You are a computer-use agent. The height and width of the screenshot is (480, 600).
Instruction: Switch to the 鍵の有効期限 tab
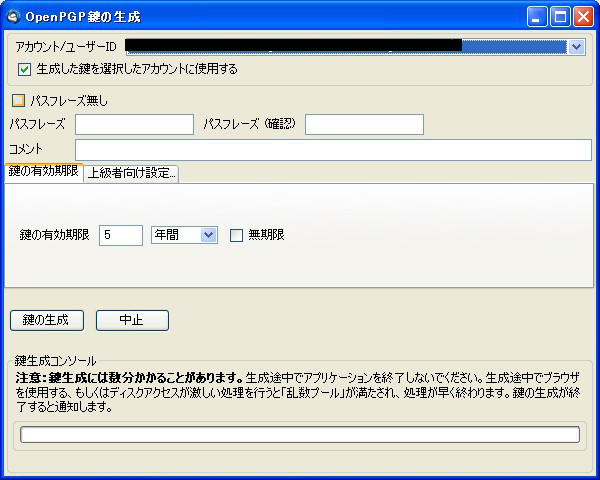[x=44, y=171]
